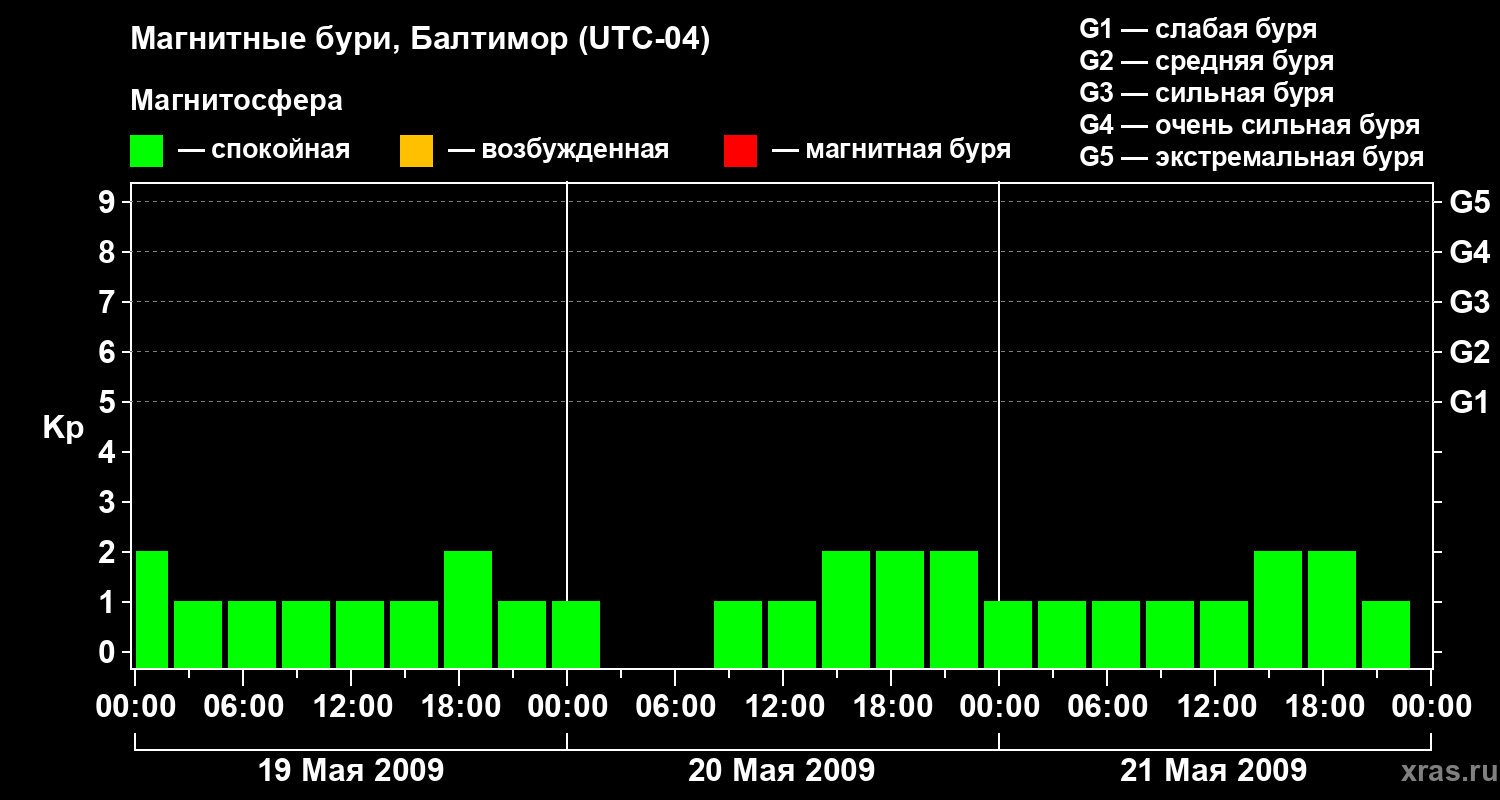Click the '21 Мая 2009' date label
Image resolution: width=1500 pixels, height=800 pixels.
coord(1213,770)
